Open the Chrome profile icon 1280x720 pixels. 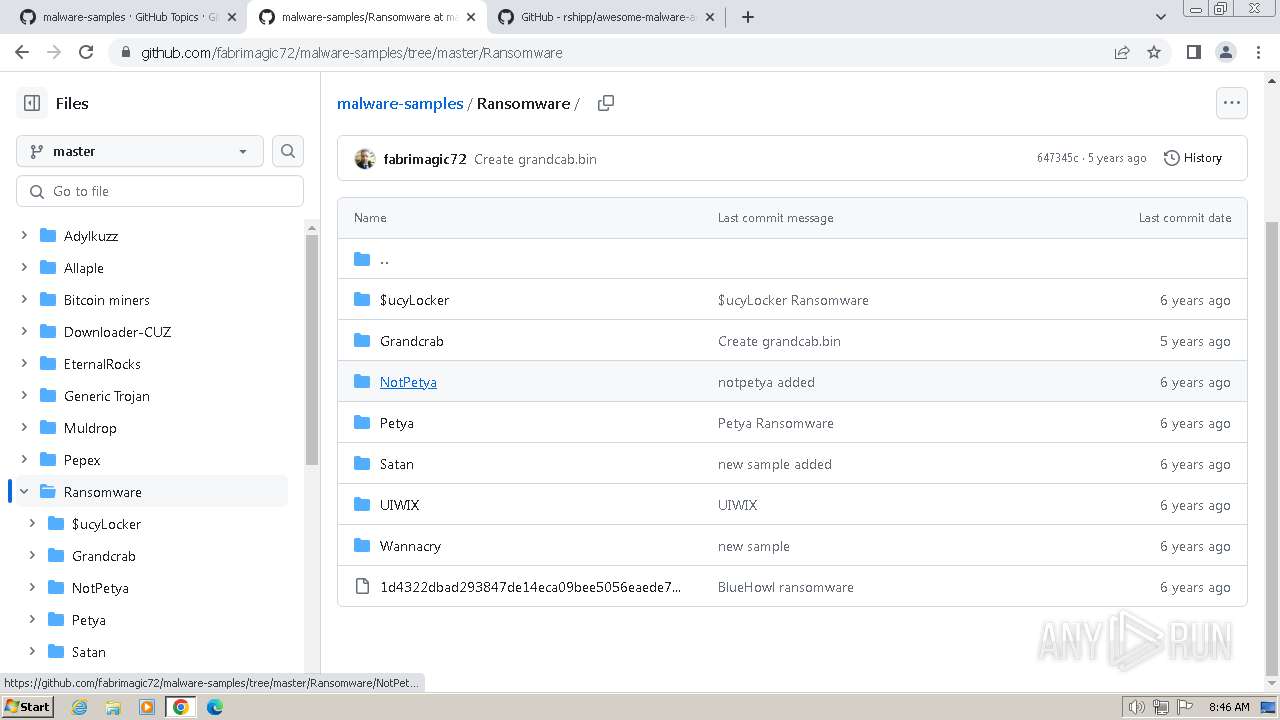[1226, 52]
